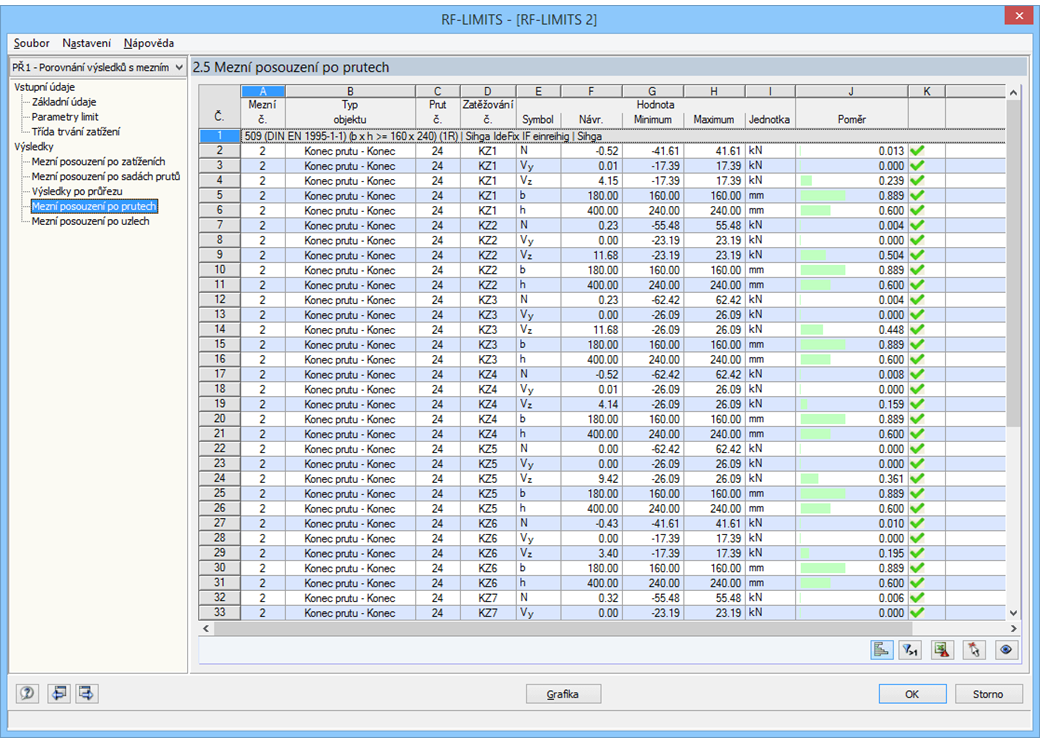Click green checkmark in row 2
The height and width of the screenshot is (744, 1040).
[x=917, y=151]
